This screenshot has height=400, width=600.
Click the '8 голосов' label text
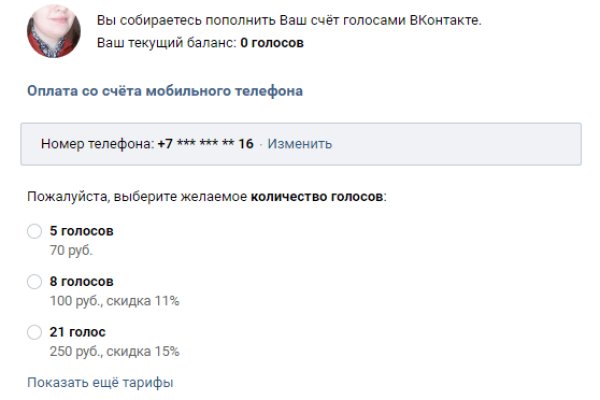tap(81, 282)
